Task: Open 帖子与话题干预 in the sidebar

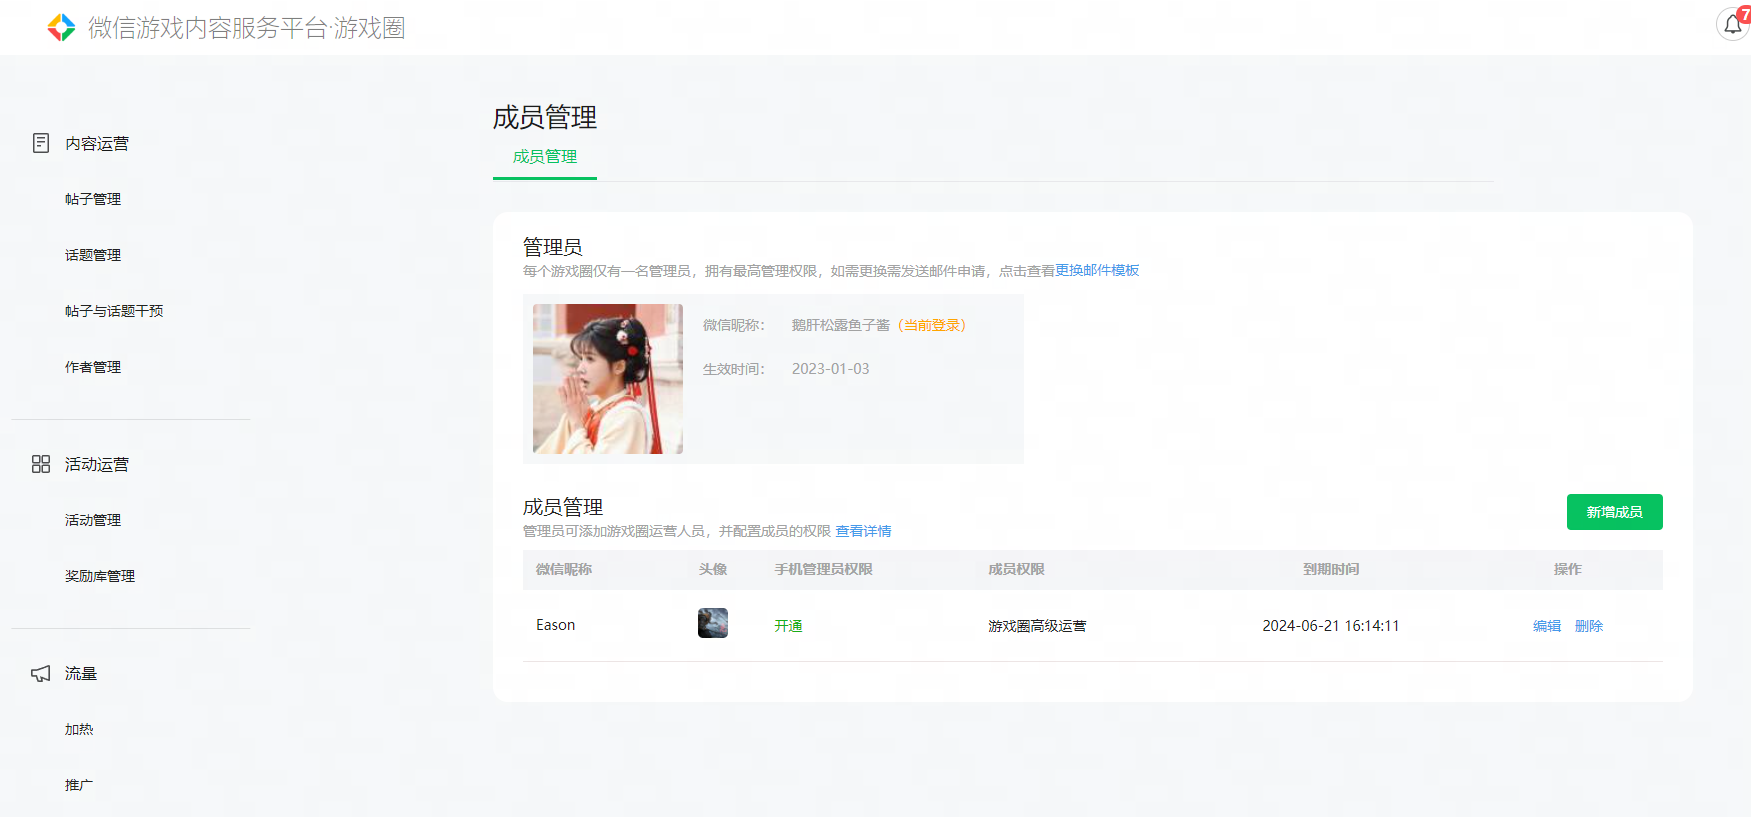Action: tap(114, 311)
